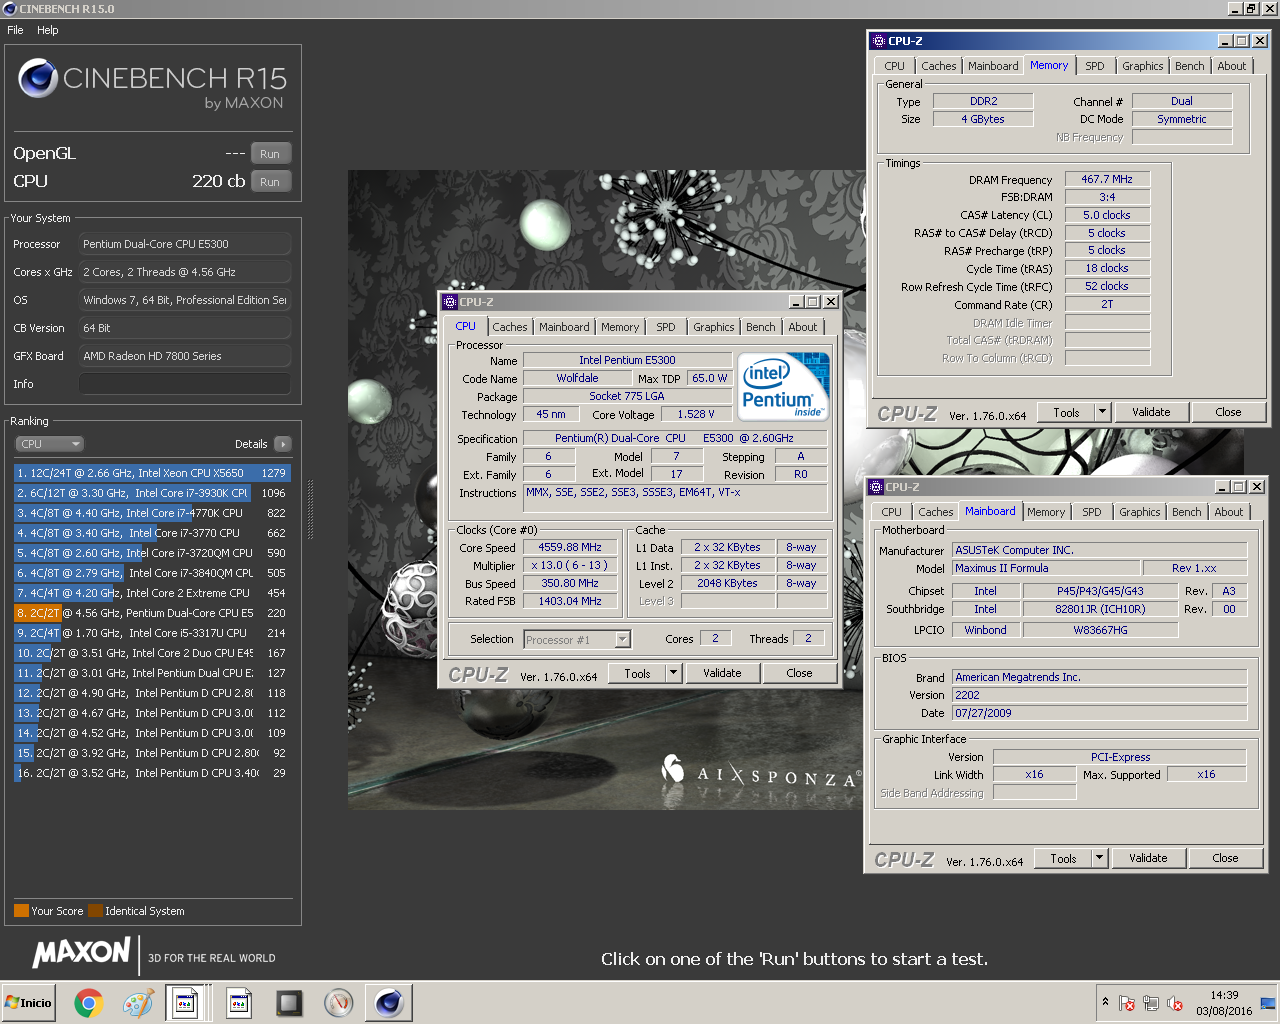Switch to Bench tab in Mainboard window
Image resolution: width=1280 pixels, height=1024 pixels.
click(1187, 512)
